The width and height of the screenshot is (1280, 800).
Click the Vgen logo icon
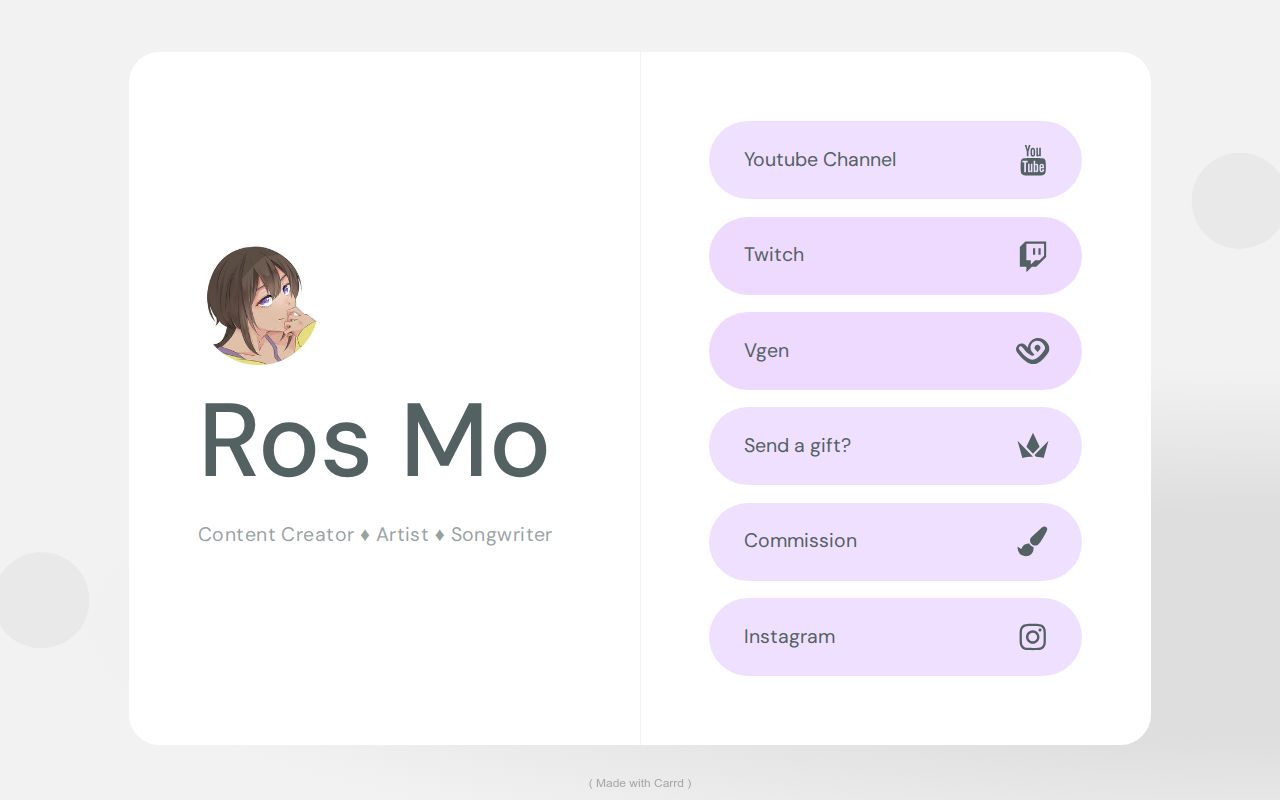pos(1033,351)
